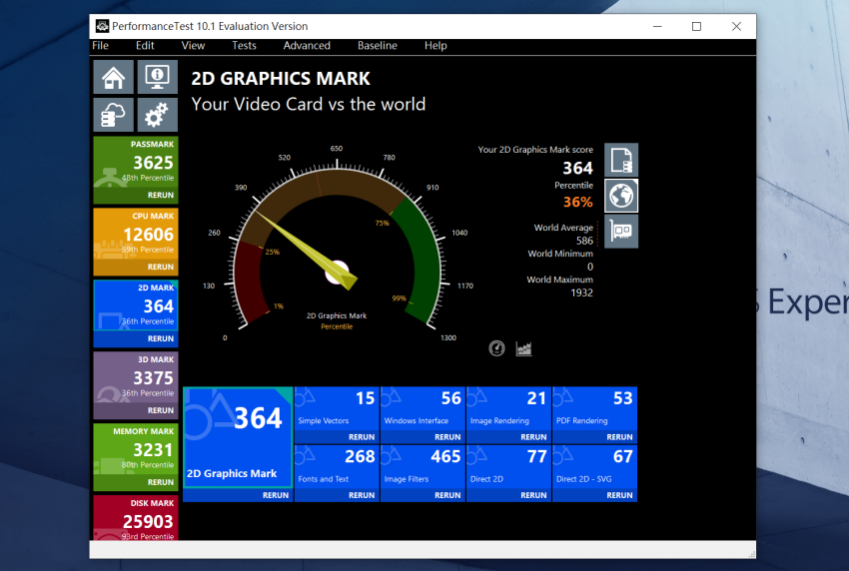
Task: Open the Help menu
Action: (x=435, y=45)
